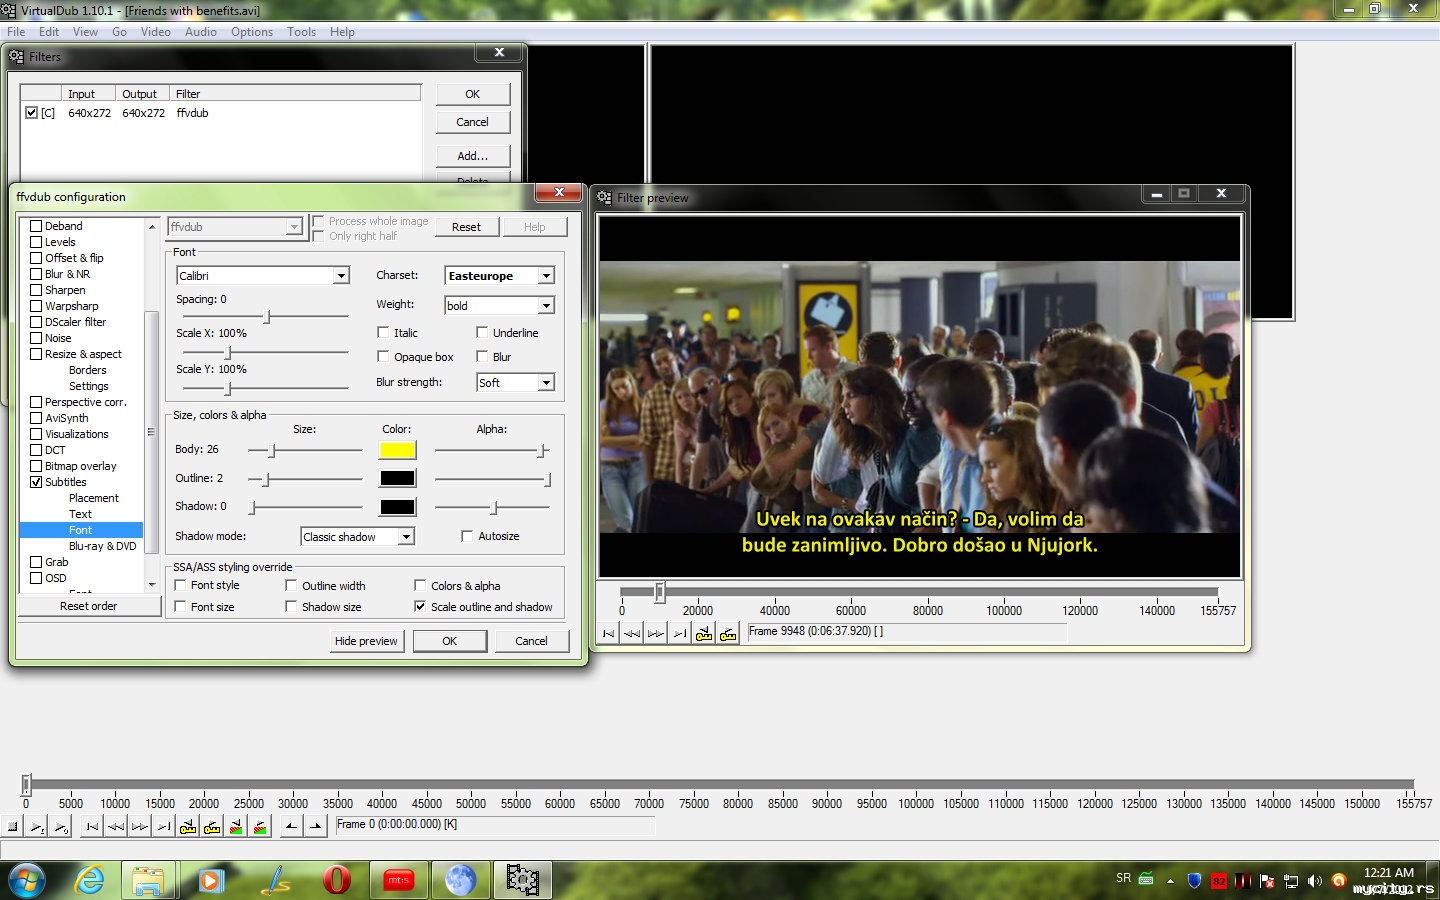Screen dimensions: 1440x900
Task: Open Opera browser from taskbar
Action: [337, 880]
